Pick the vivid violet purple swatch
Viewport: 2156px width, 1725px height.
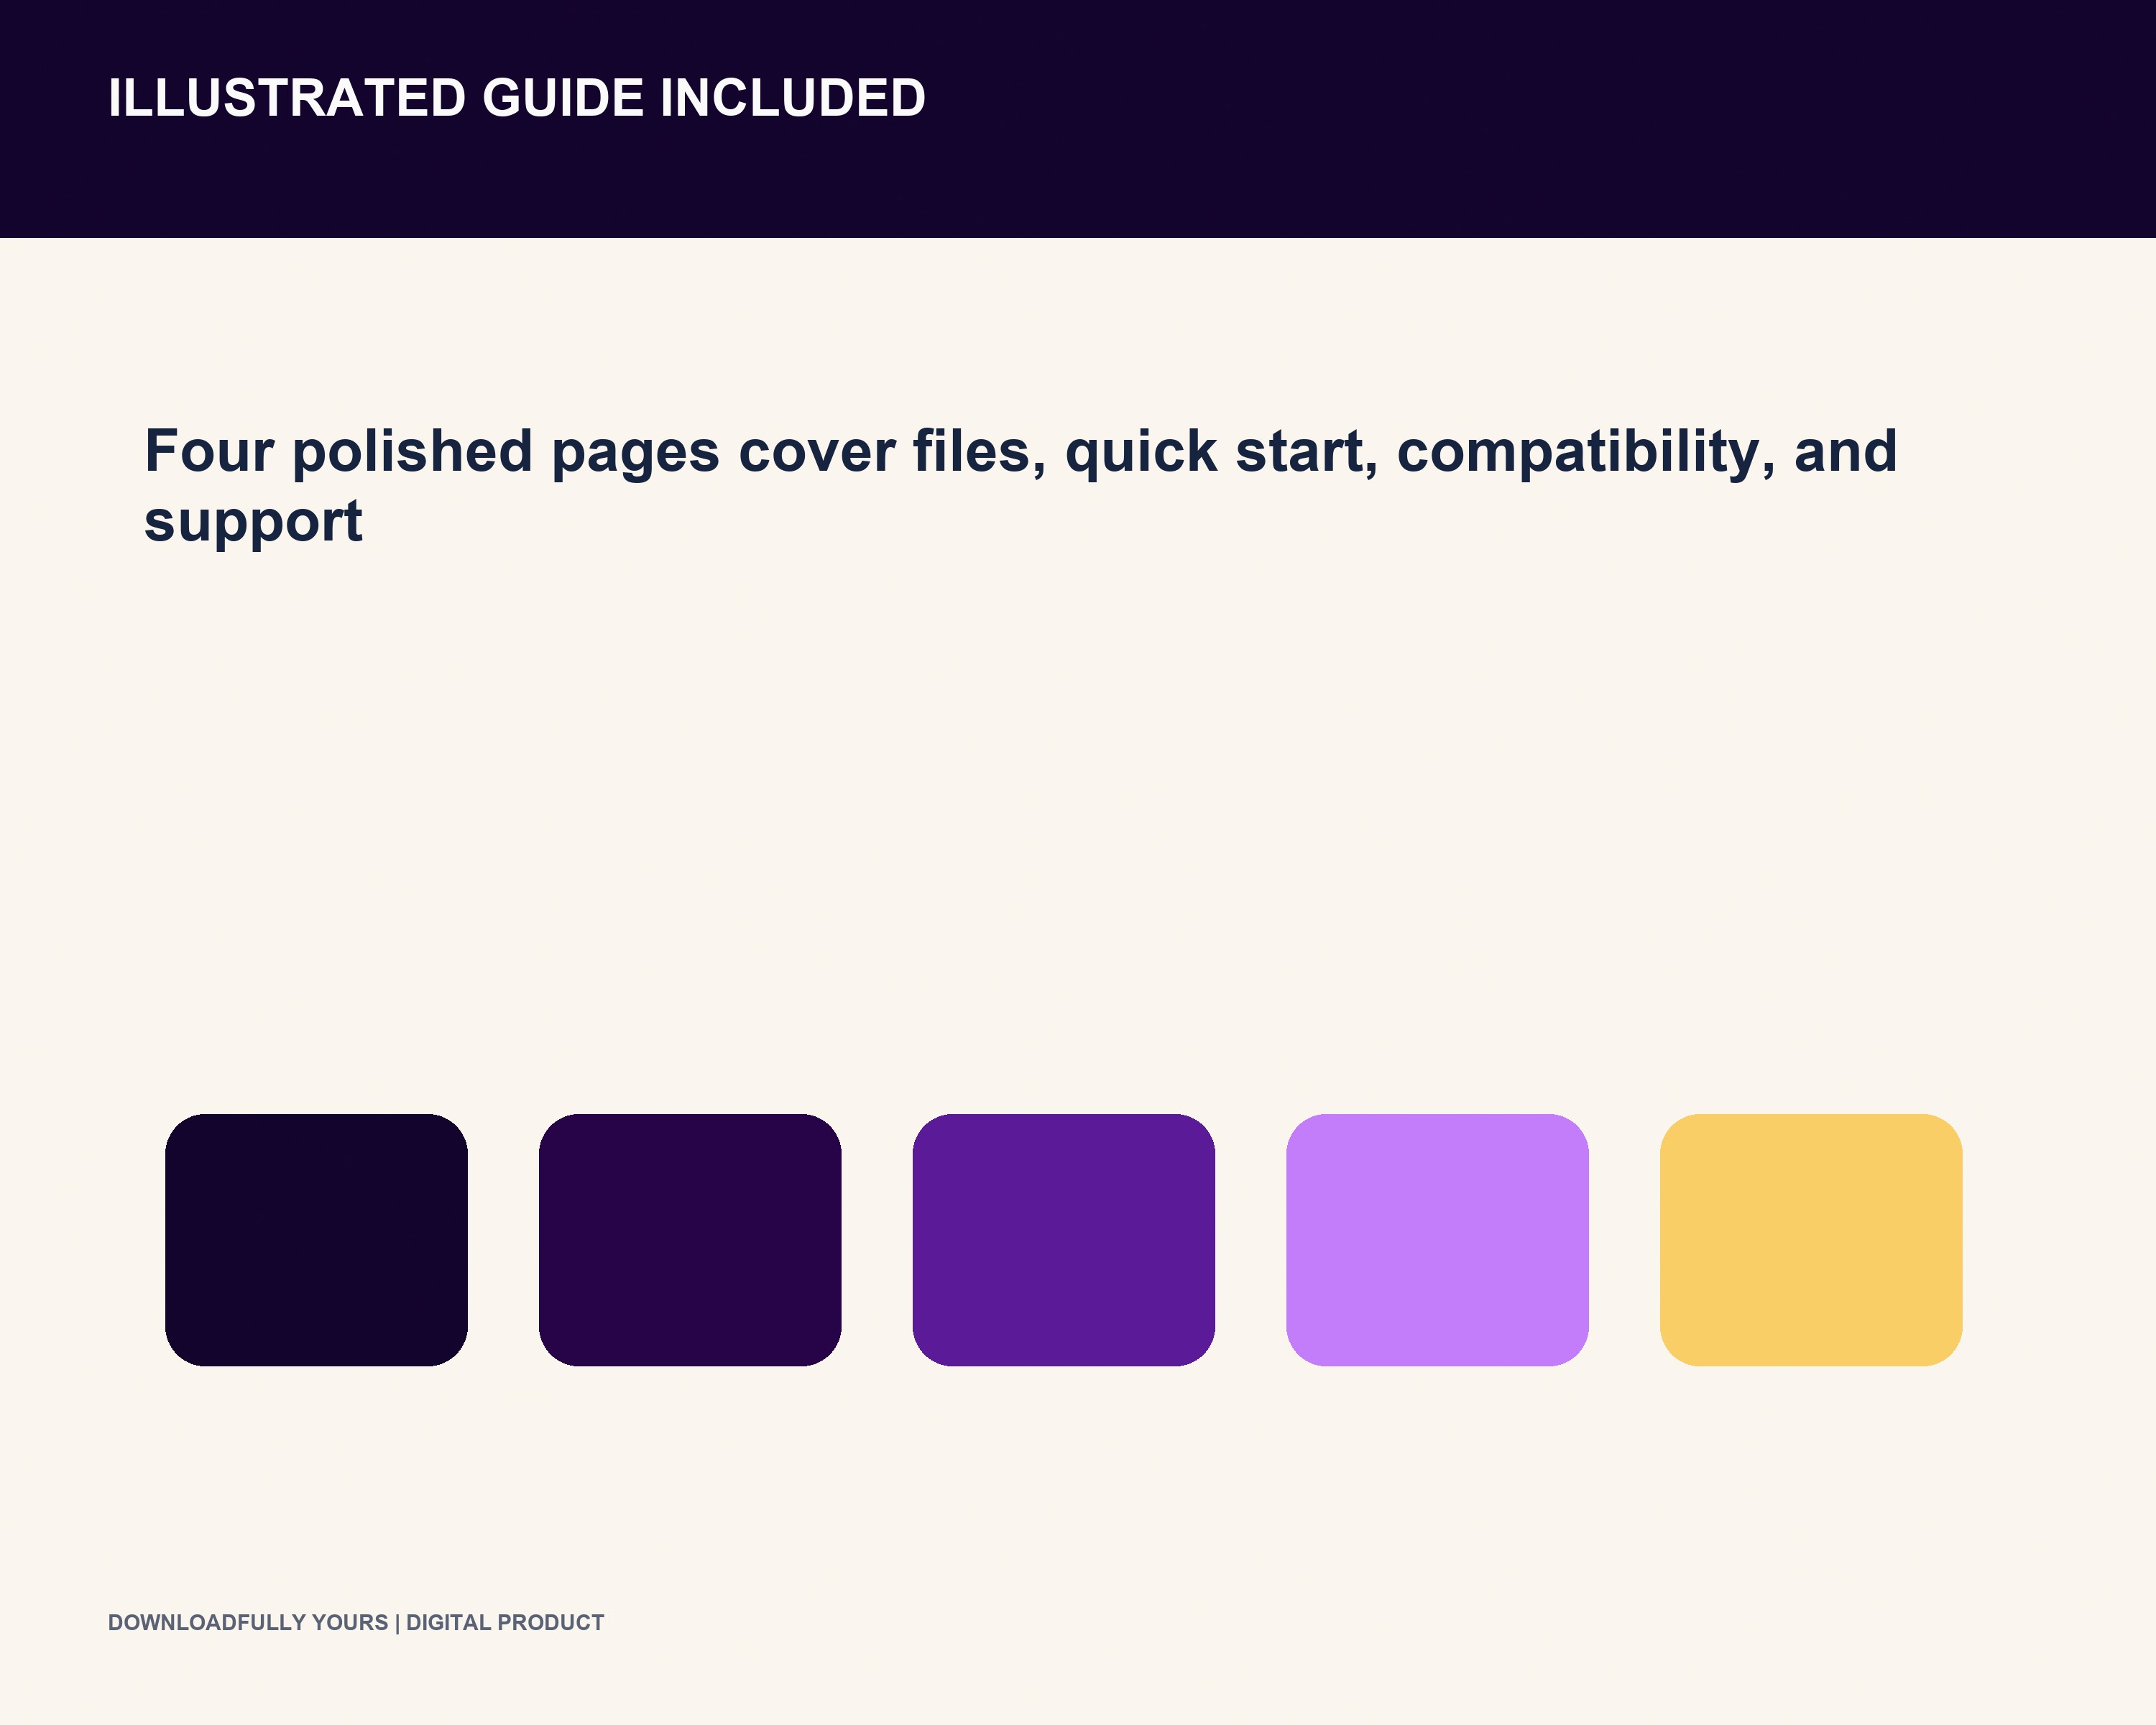(x=1064, y=1240)
